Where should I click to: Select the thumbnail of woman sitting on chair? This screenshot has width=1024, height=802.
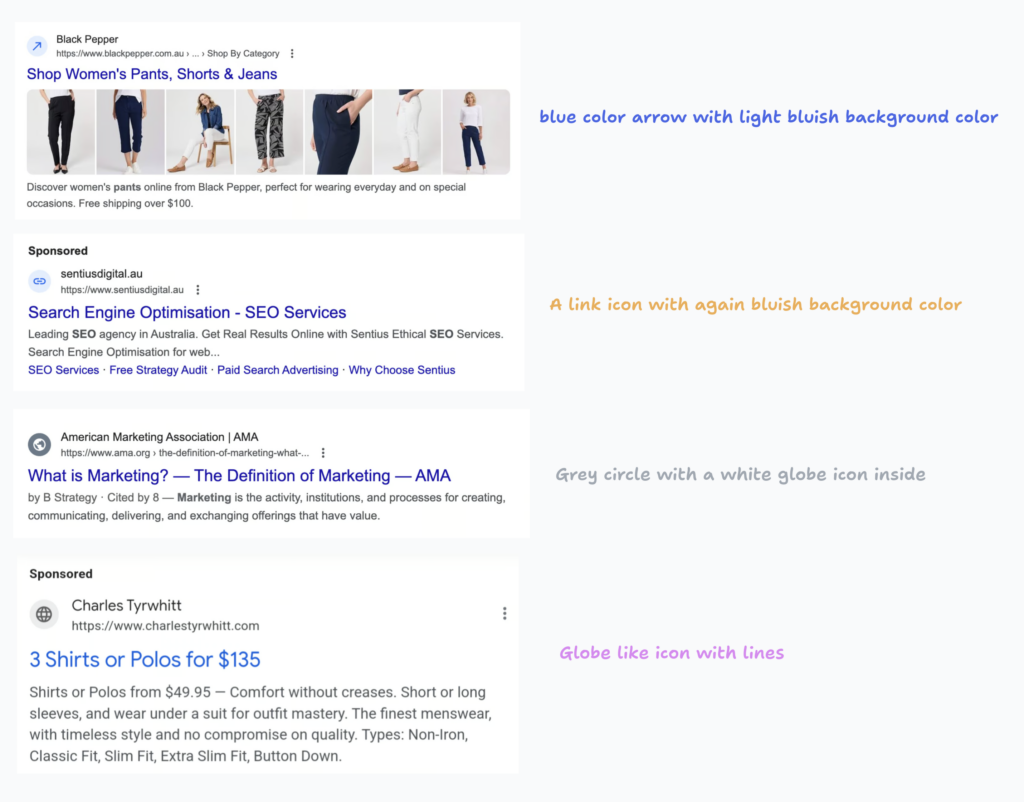click(x=200, y=132)
